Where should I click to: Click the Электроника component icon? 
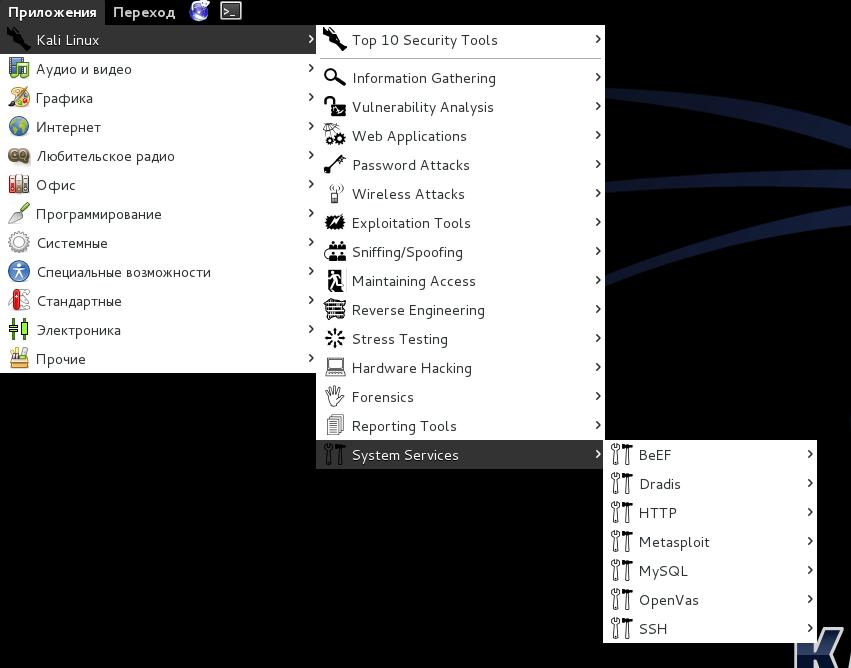(x=19, y=329)
